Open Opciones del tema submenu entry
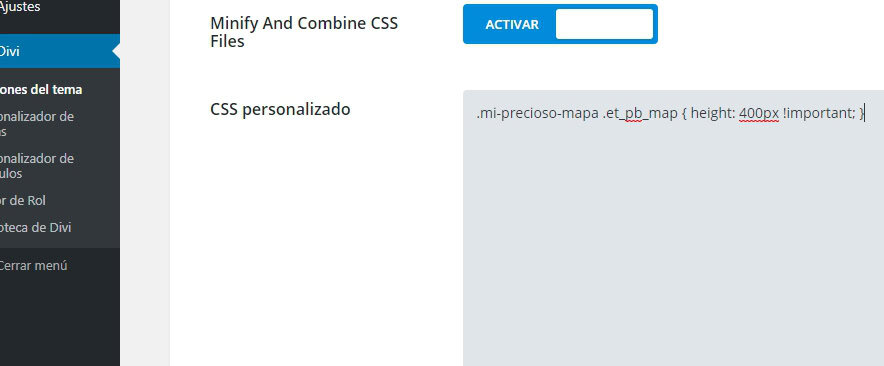 [x=41, y=90]
